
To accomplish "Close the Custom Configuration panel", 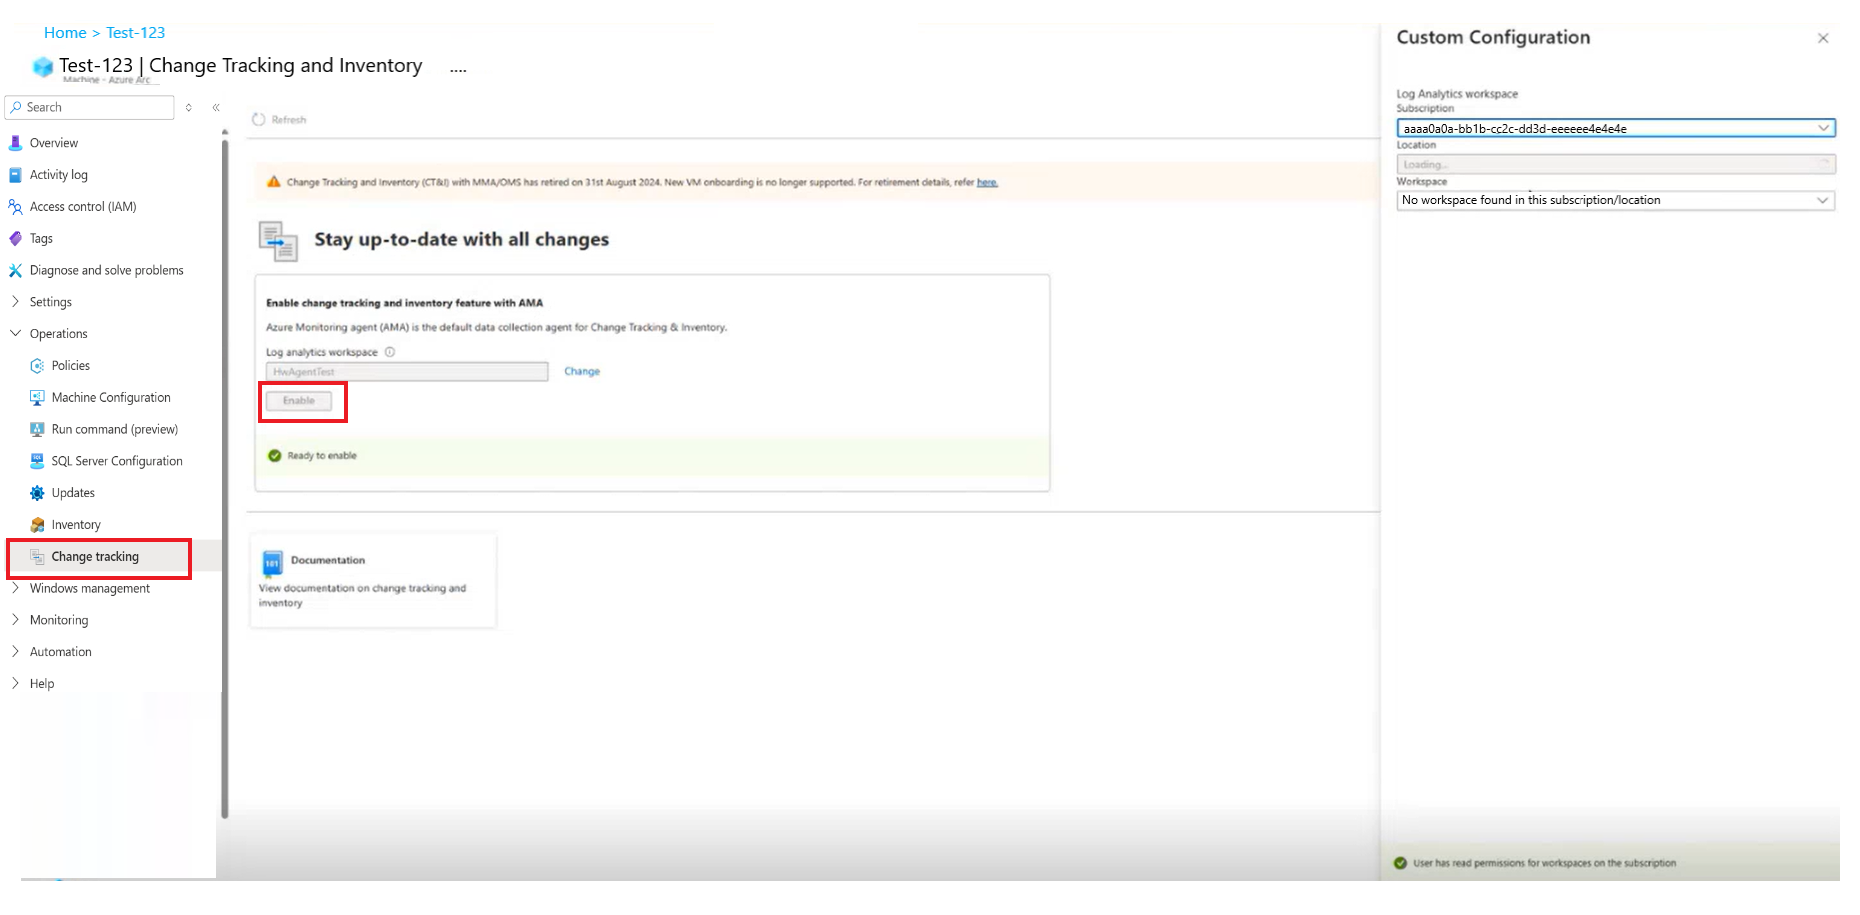I will [x=1823, y=38].
